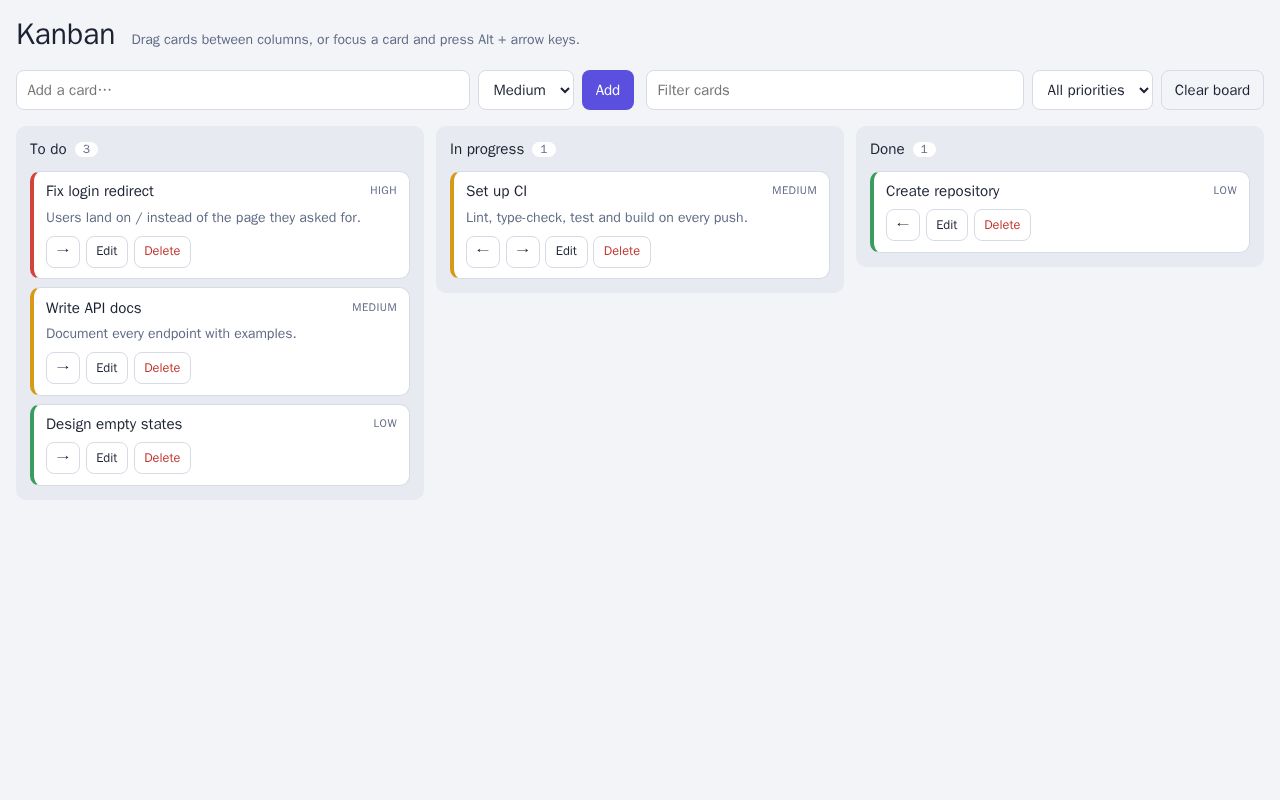Edit the 'Create repository' card

click(x=947, y=225)
